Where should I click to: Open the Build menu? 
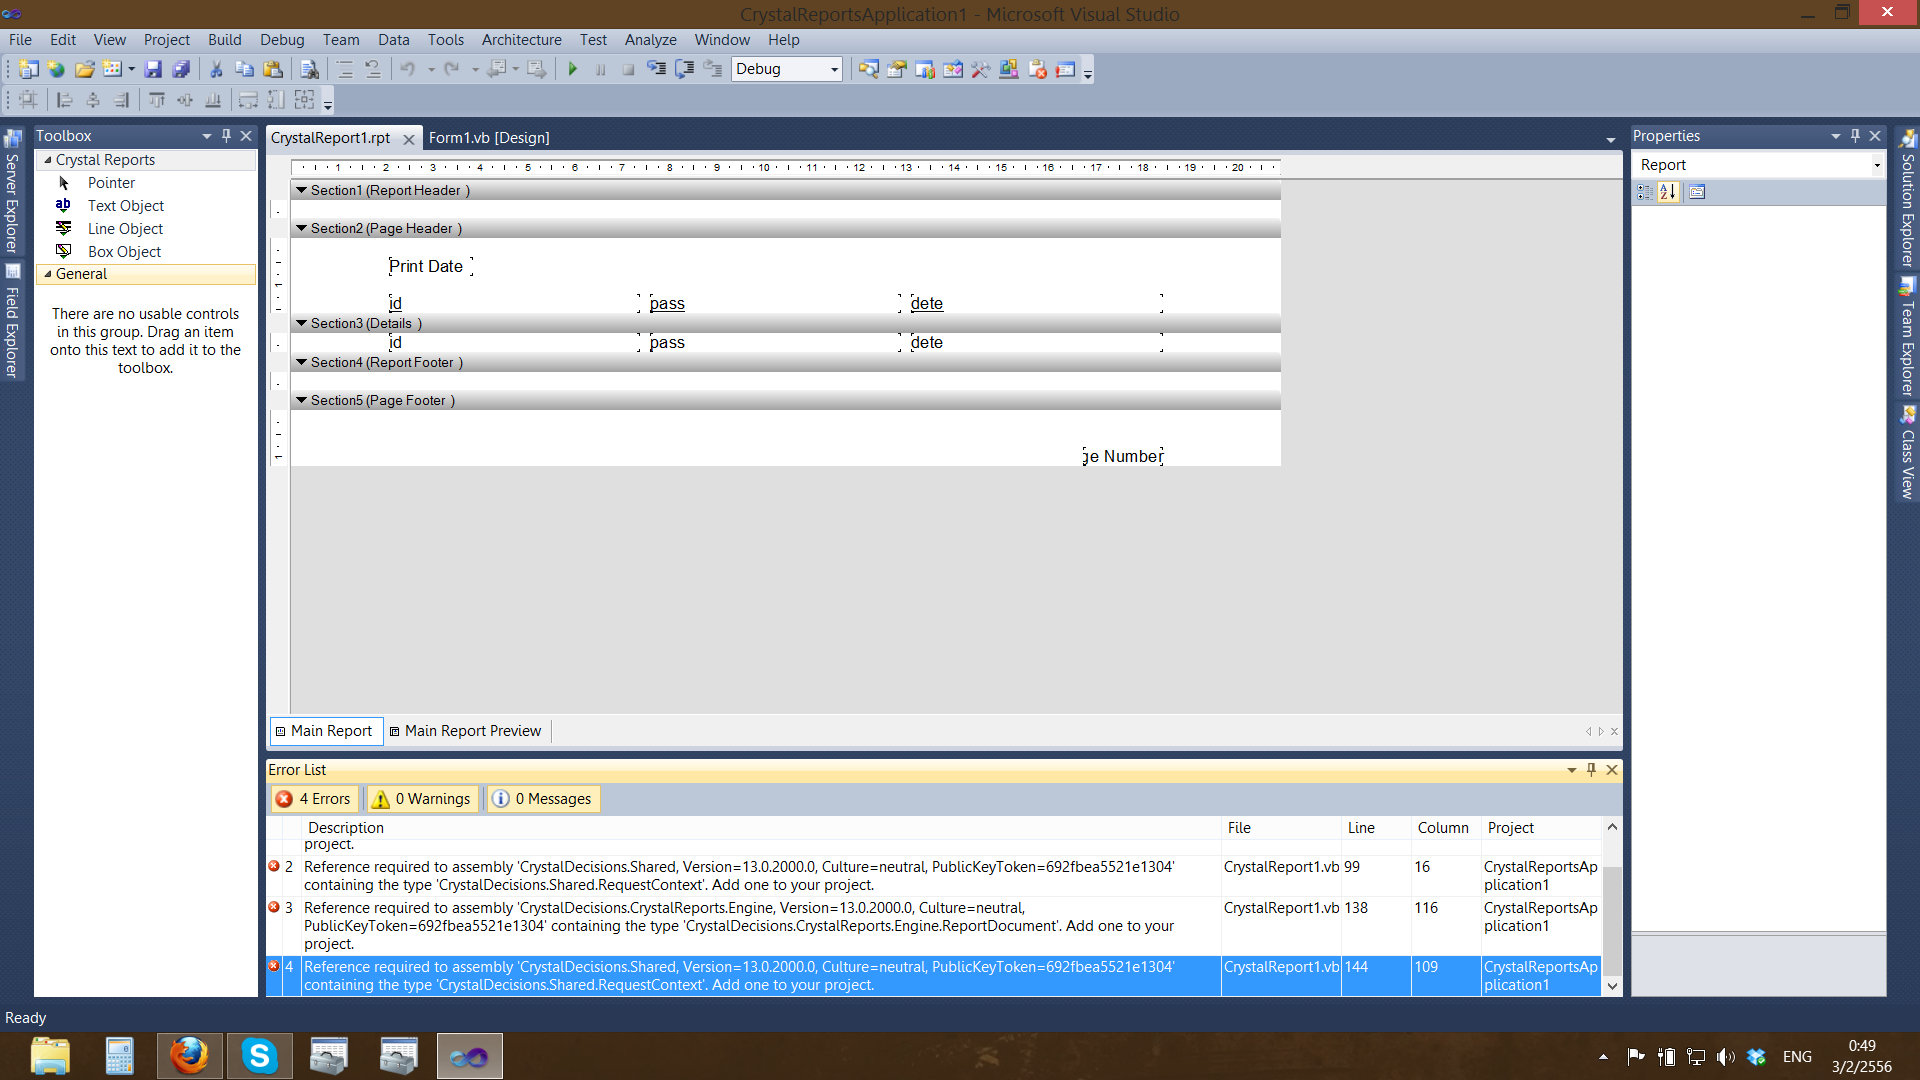(x=224, y=40)
